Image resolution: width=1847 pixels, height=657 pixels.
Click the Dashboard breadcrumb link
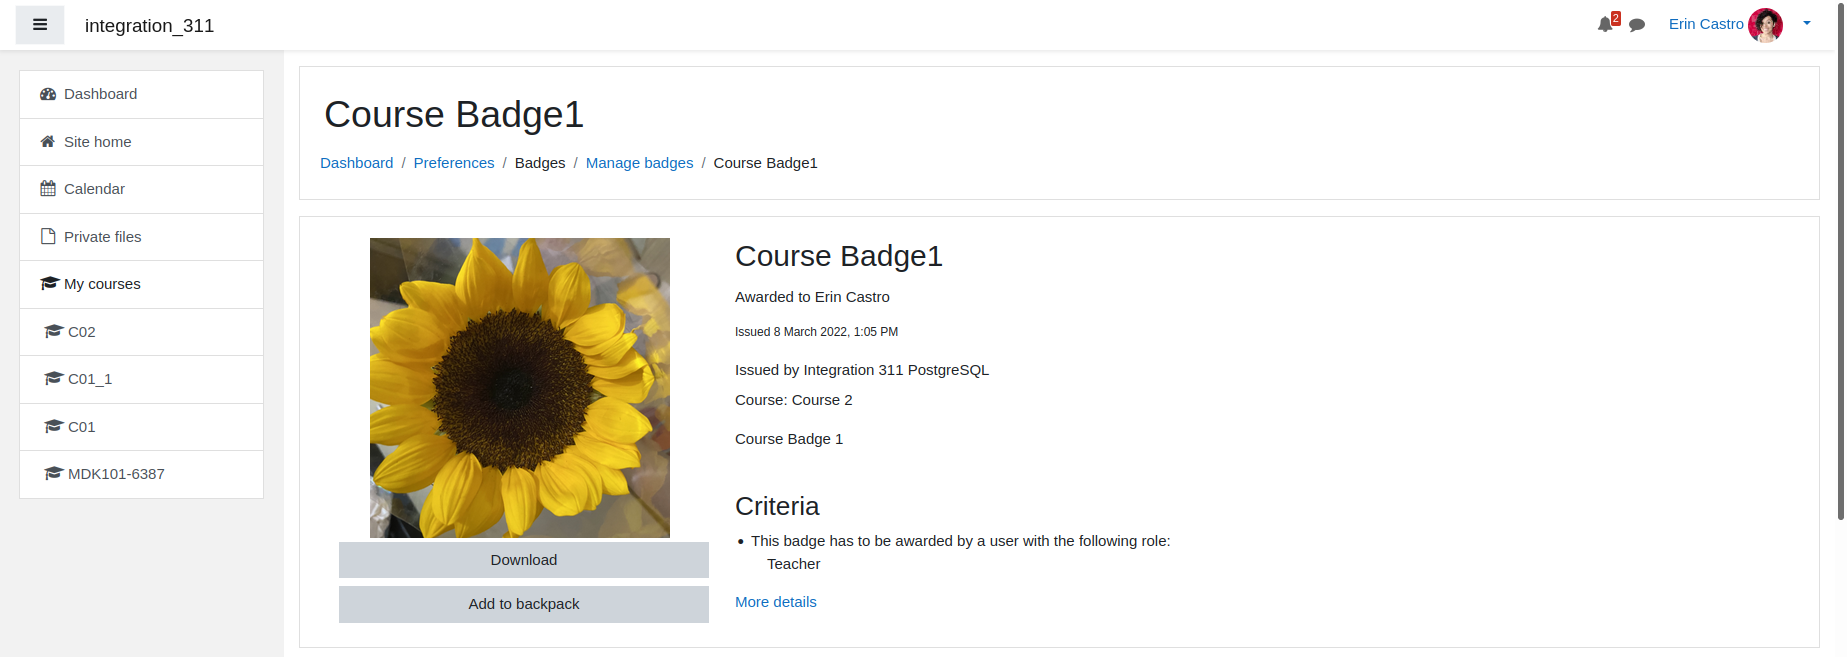tap(356, 163)
